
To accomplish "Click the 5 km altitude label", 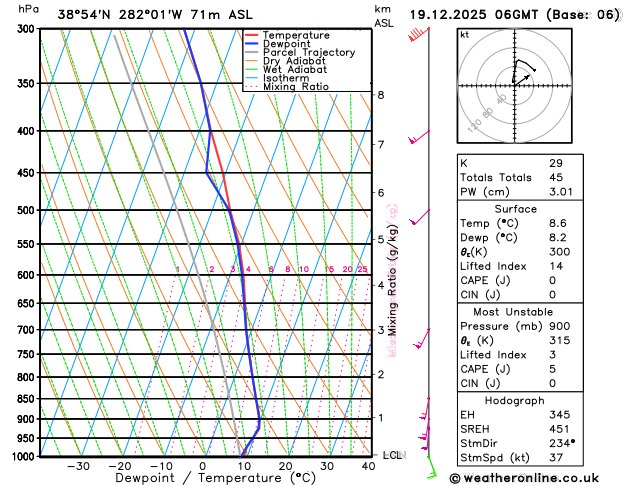I will pyautogui.click(x=381, y=239).
